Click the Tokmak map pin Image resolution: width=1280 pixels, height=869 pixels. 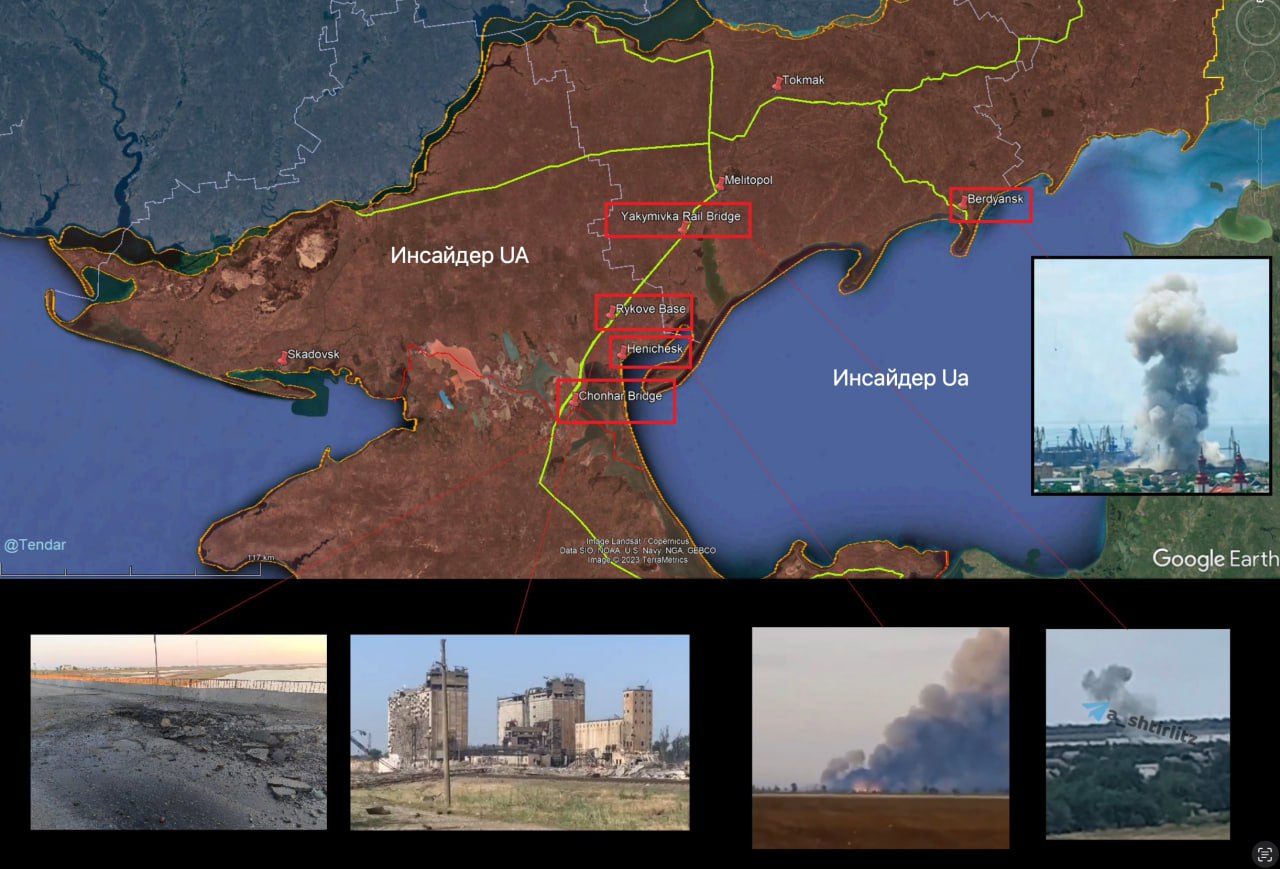(777, 83)
